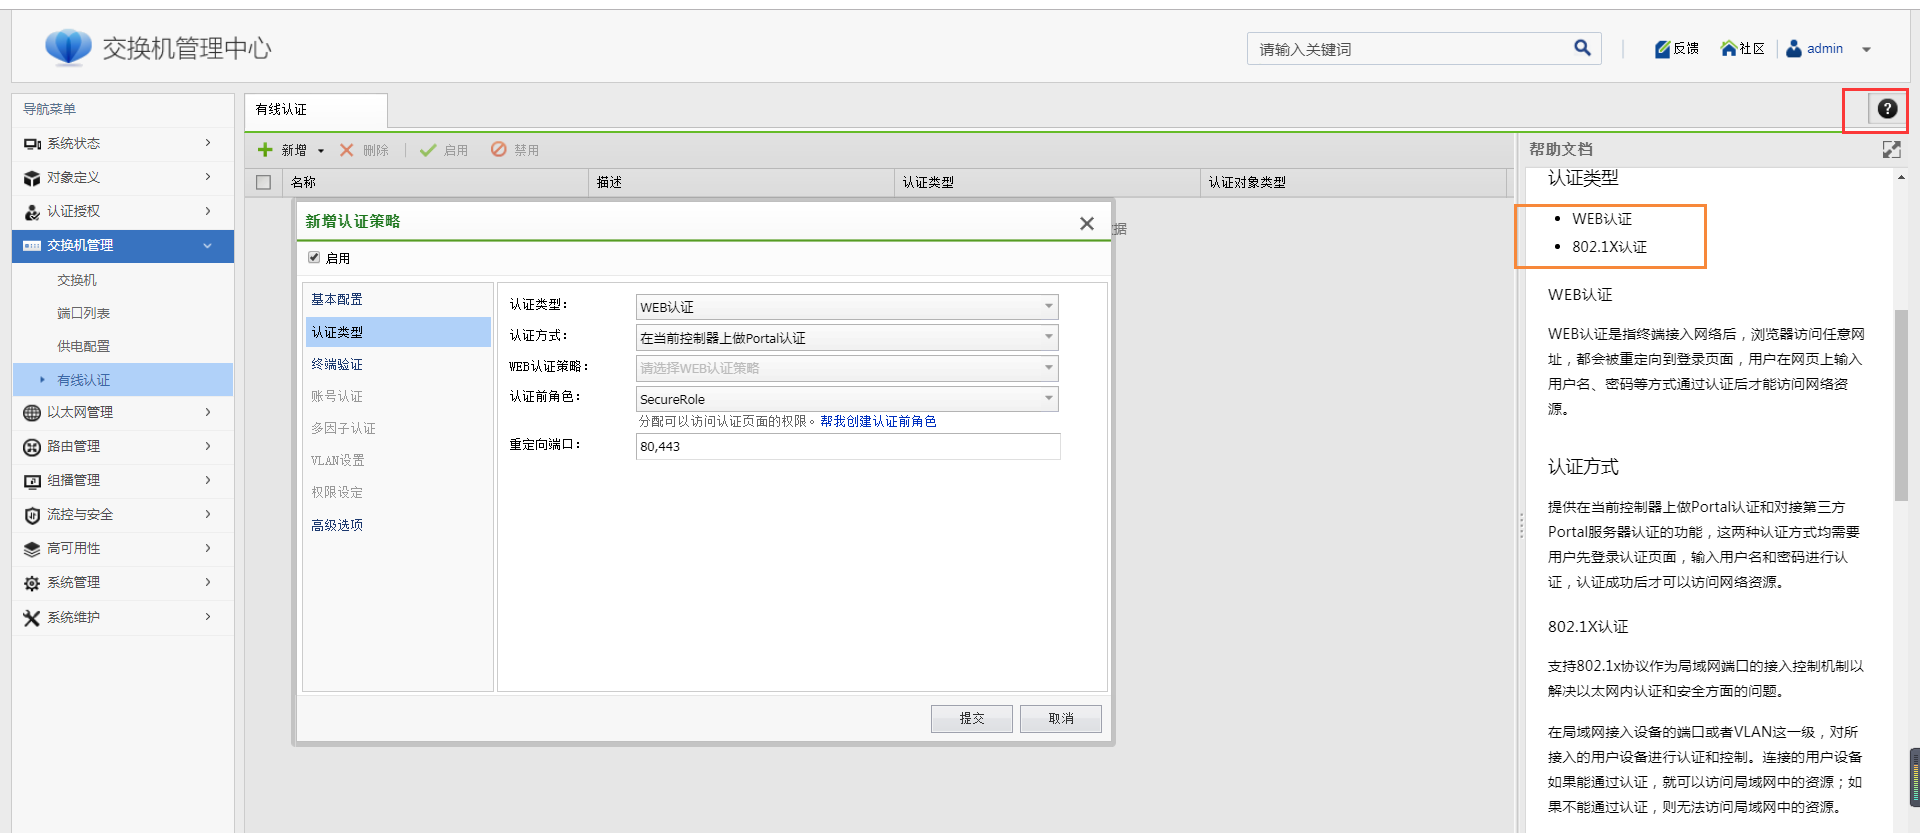Screen dimensions: 1920x833
Task: Open the 新增 dropdown arrow
Action: (x=321, y=151)
